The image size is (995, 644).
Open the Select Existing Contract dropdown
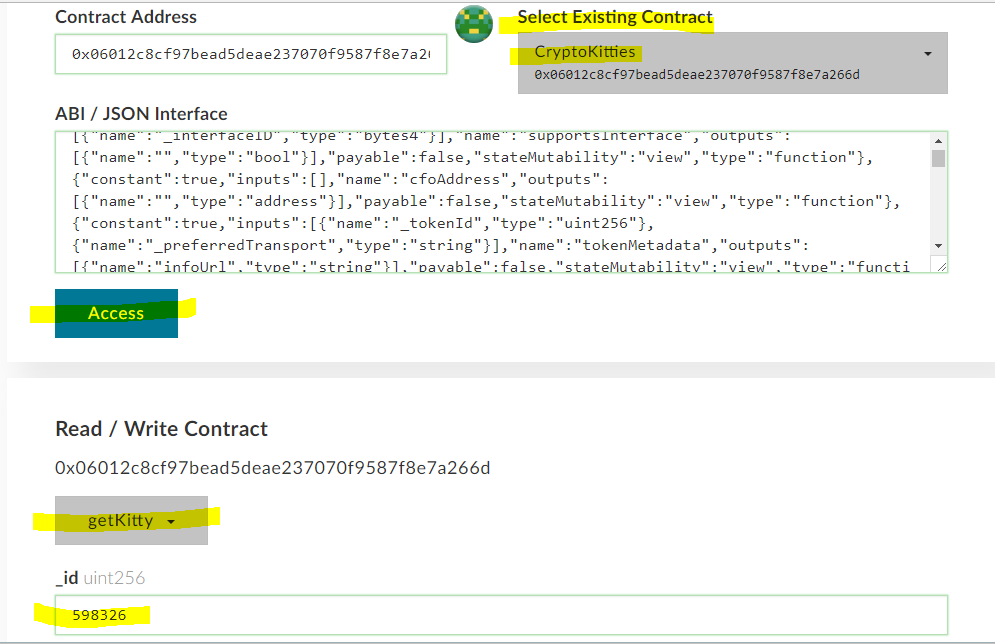[x=732, y=63]
